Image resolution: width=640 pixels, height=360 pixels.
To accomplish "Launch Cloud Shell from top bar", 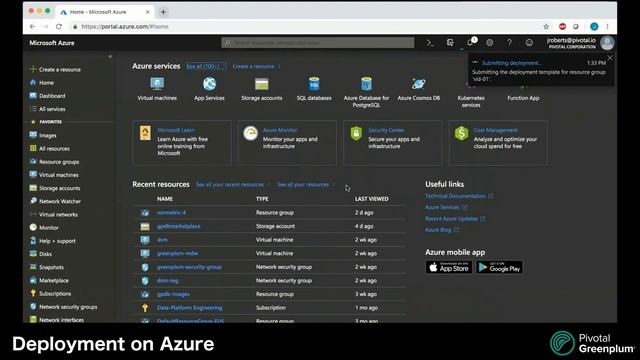I will click(430, 42).
